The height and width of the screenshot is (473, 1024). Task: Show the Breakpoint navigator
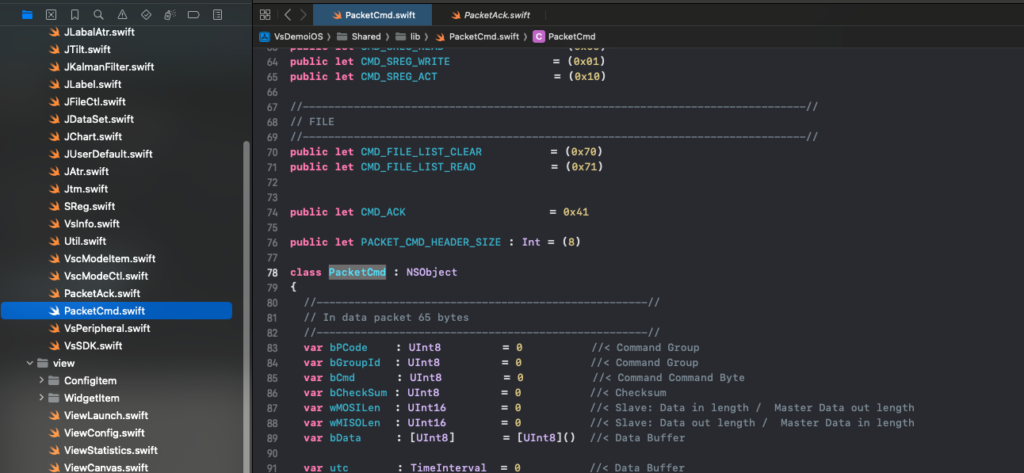[x=193, y=15]
